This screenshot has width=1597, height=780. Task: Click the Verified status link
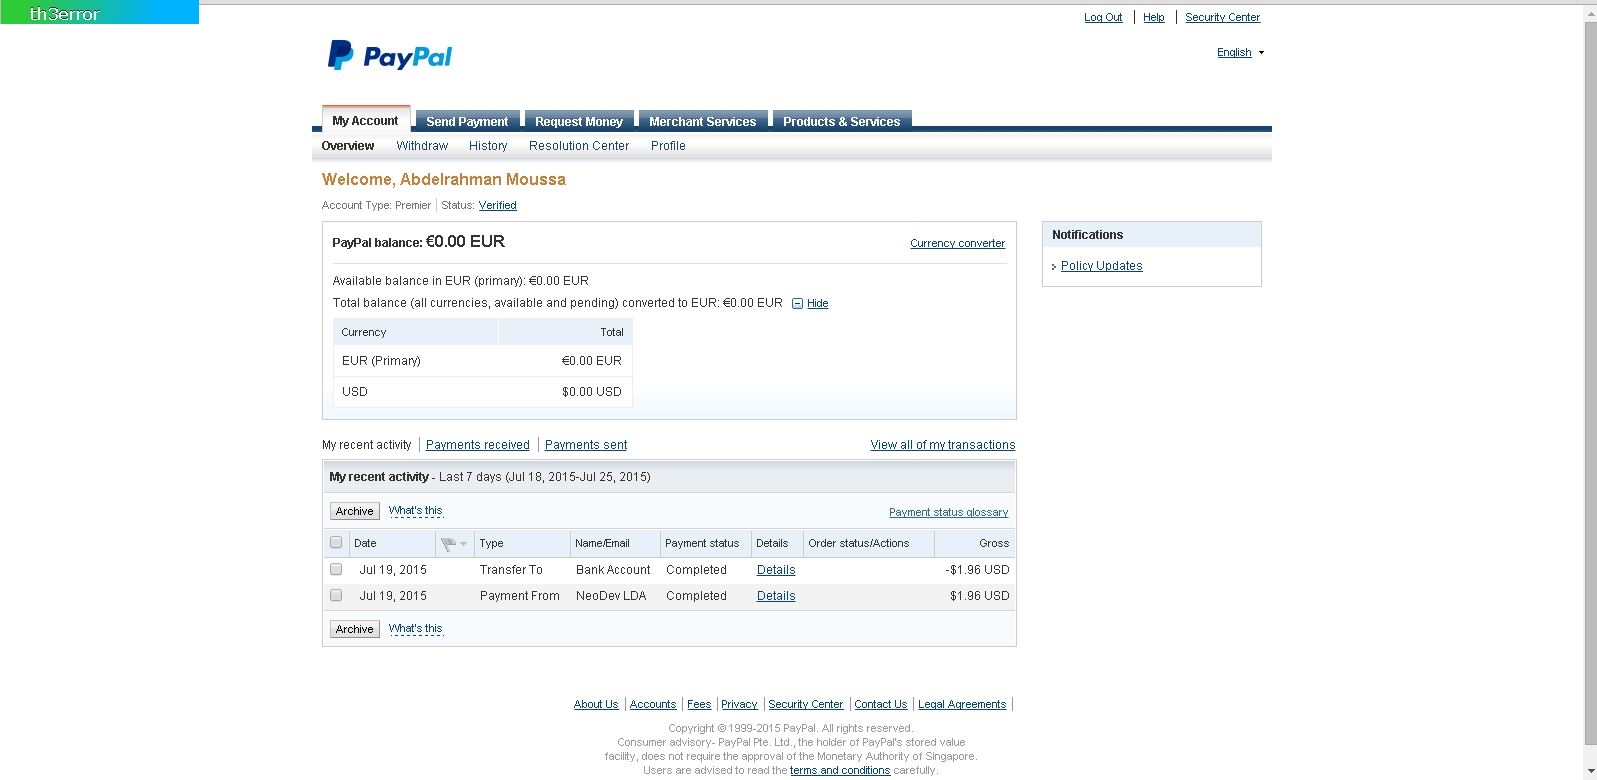pyautogui.click(x=497, y=205)
